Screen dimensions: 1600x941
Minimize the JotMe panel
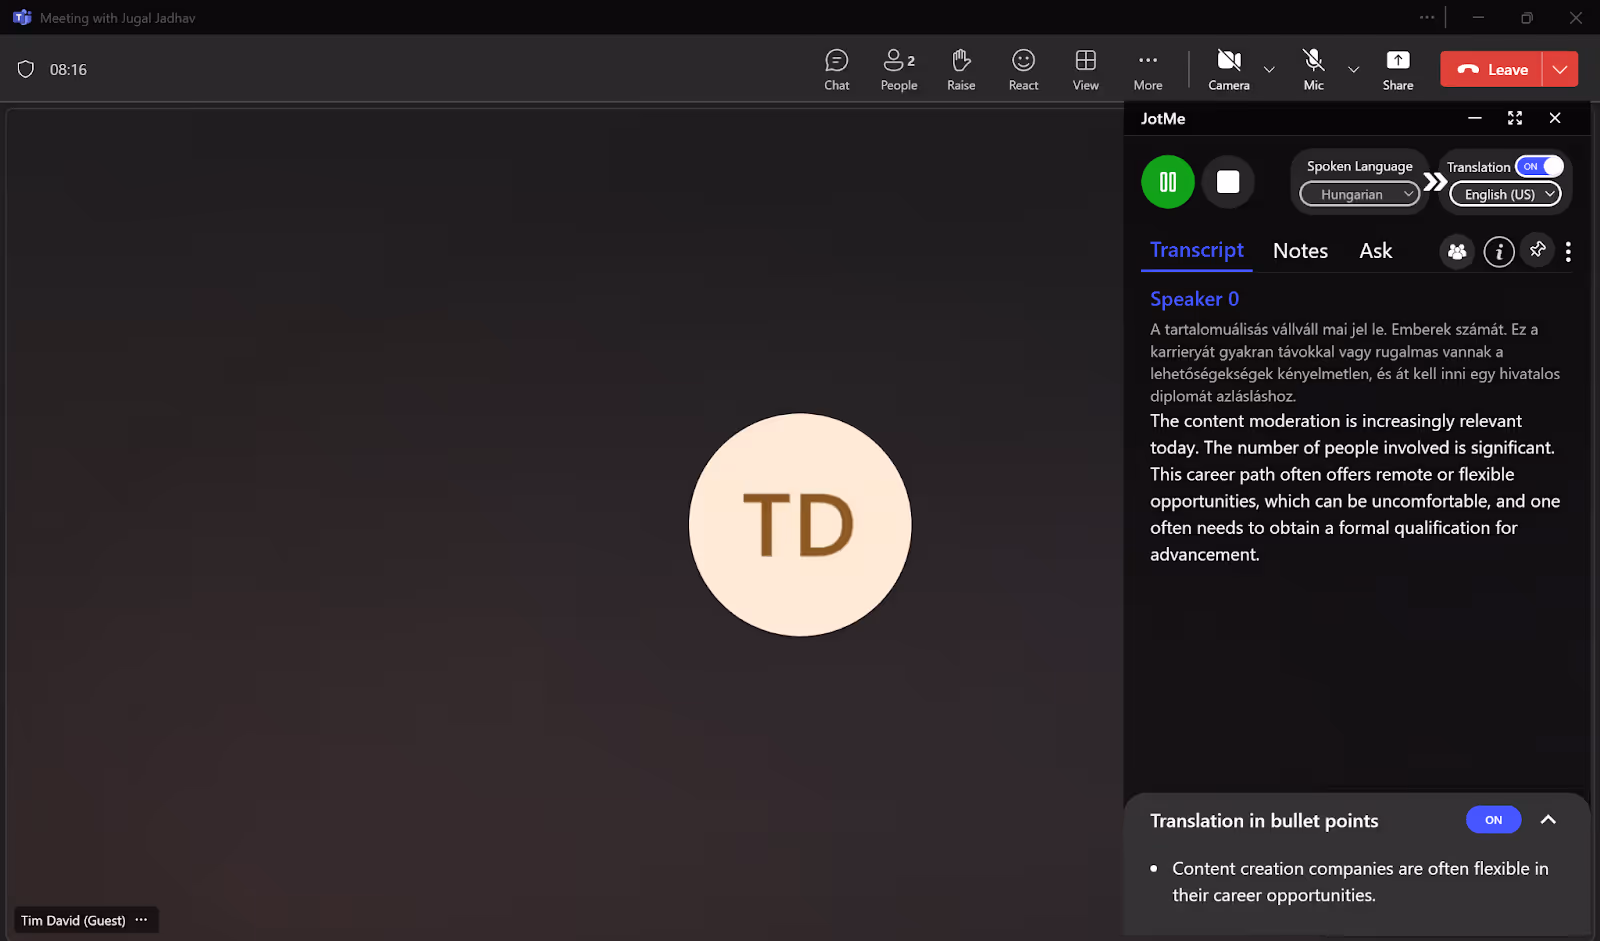click(x=1475, y=118)
